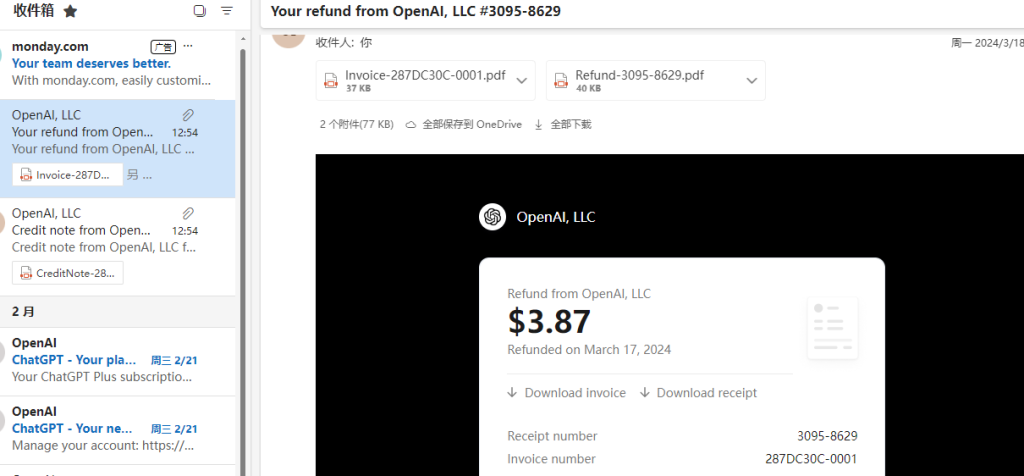Click 全部下载 to download all attachments
The image size is (1024, 476).
coord(563,125)
